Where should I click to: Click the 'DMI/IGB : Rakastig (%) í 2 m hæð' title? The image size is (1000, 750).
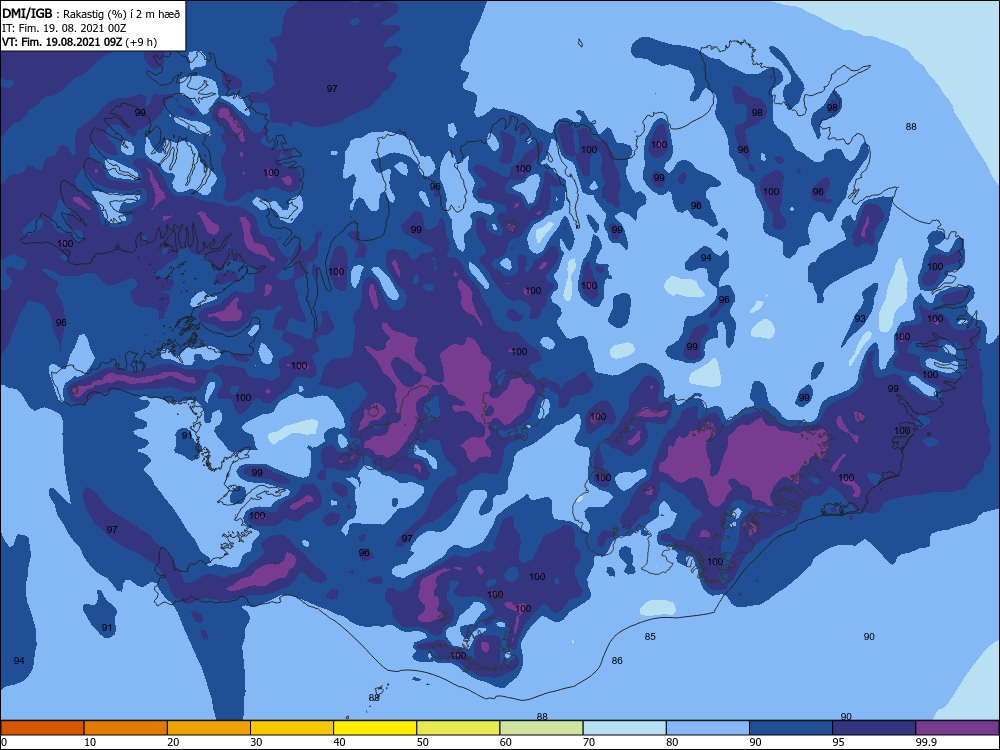pos(91,13)
